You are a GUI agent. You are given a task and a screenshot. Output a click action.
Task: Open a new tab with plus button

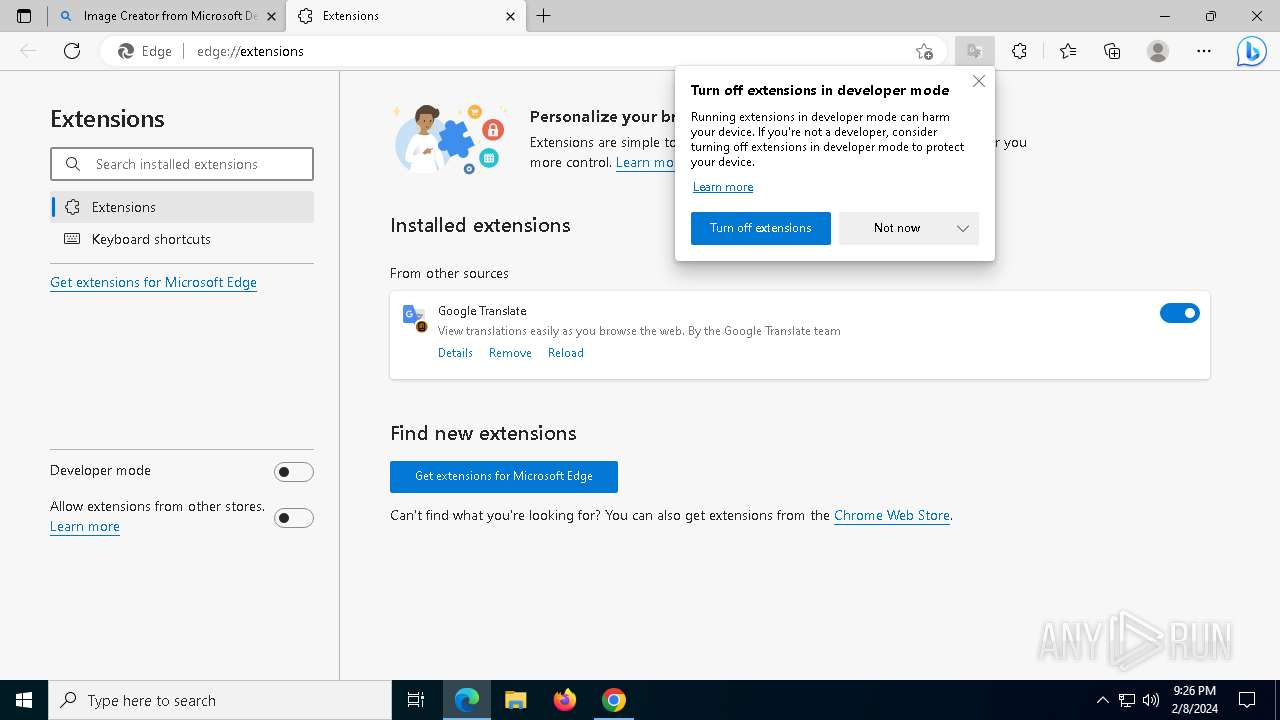544,16
